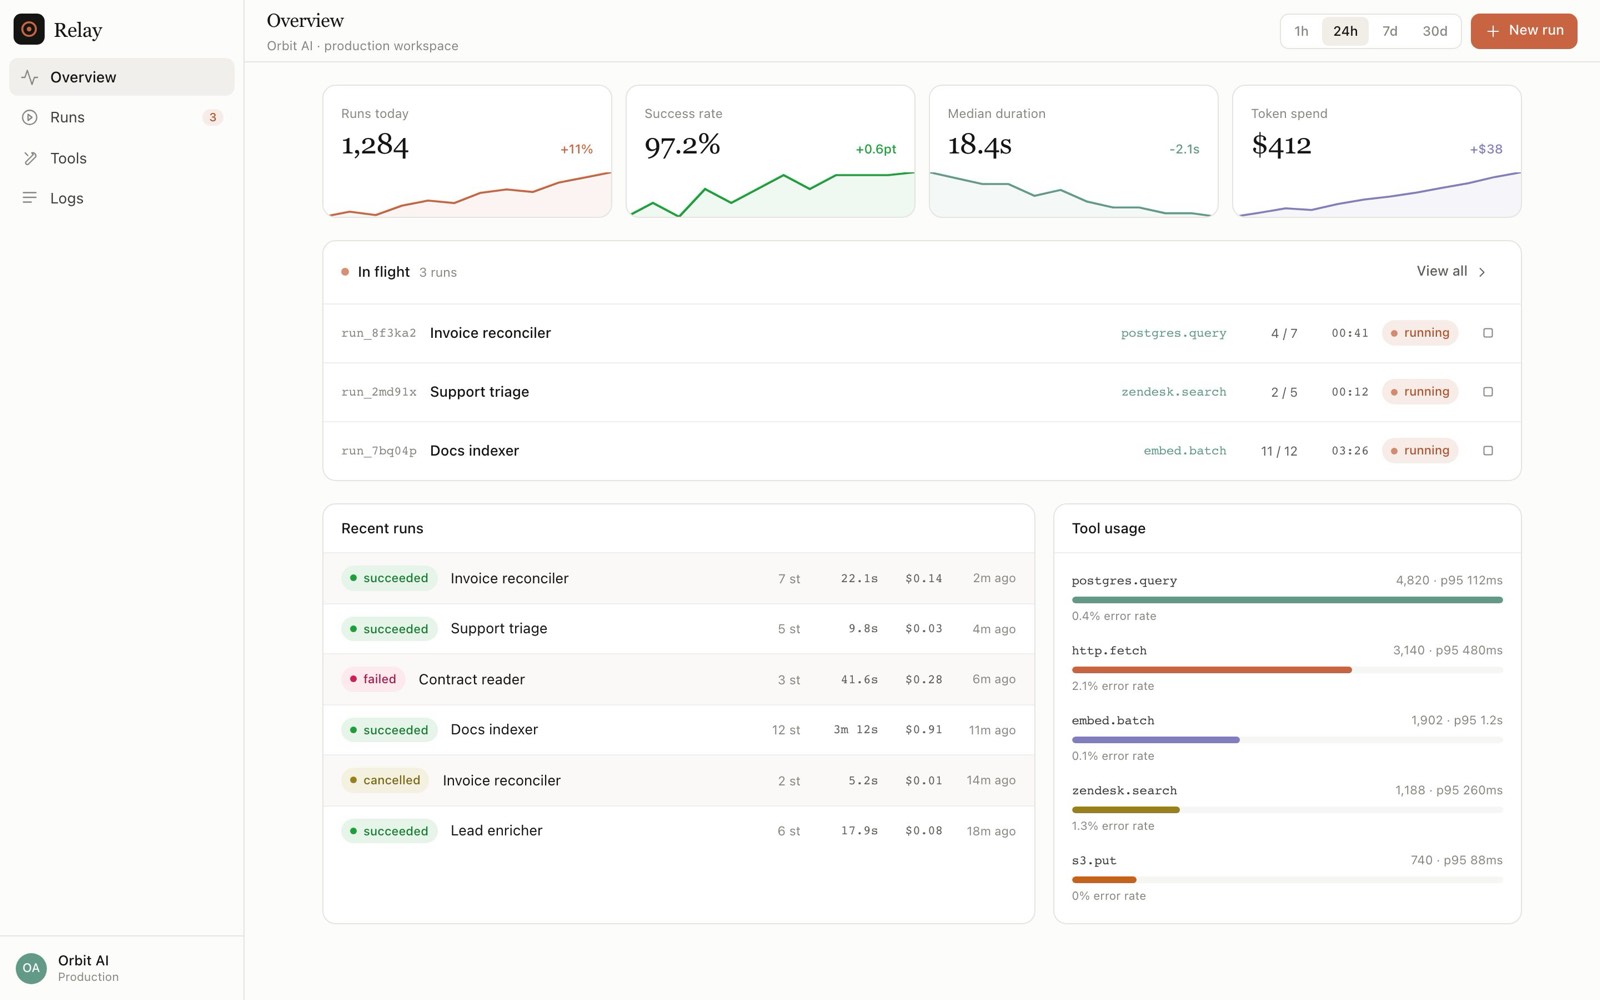The image size is (1600, 1000).
Task: Select the 30d time range
Action: click(x=1434, y=31)
